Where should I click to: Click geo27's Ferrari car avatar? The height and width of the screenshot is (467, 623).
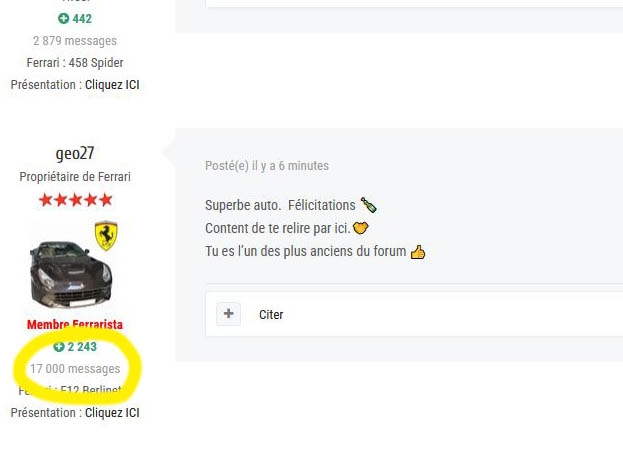pos(71,274)
